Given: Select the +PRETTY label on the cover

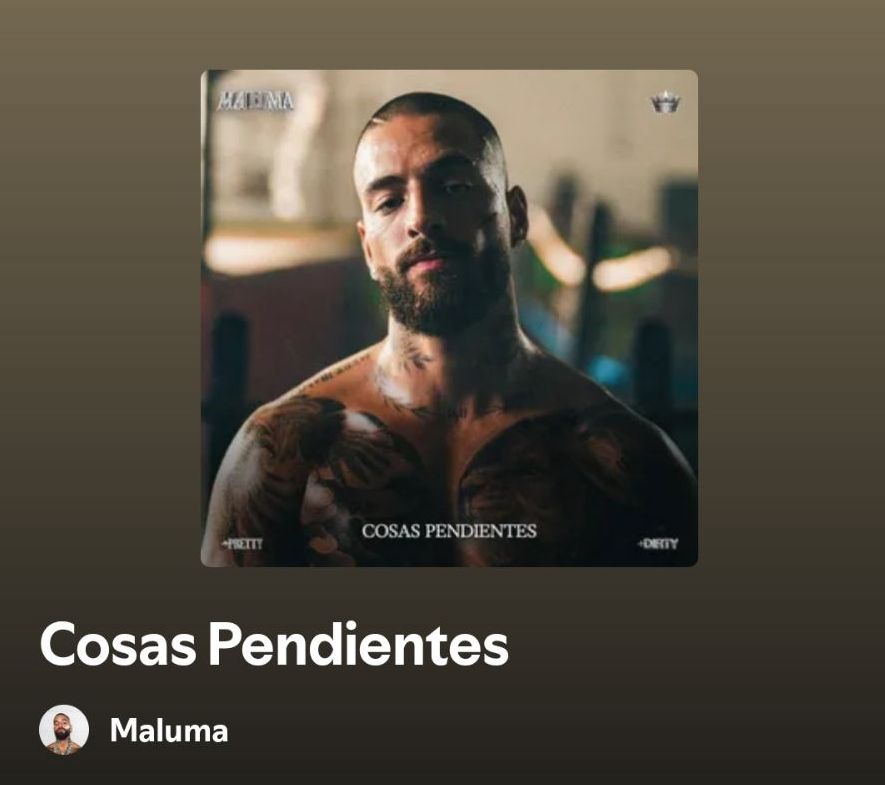Looking at the screenshot, I should tap(242, 544).
